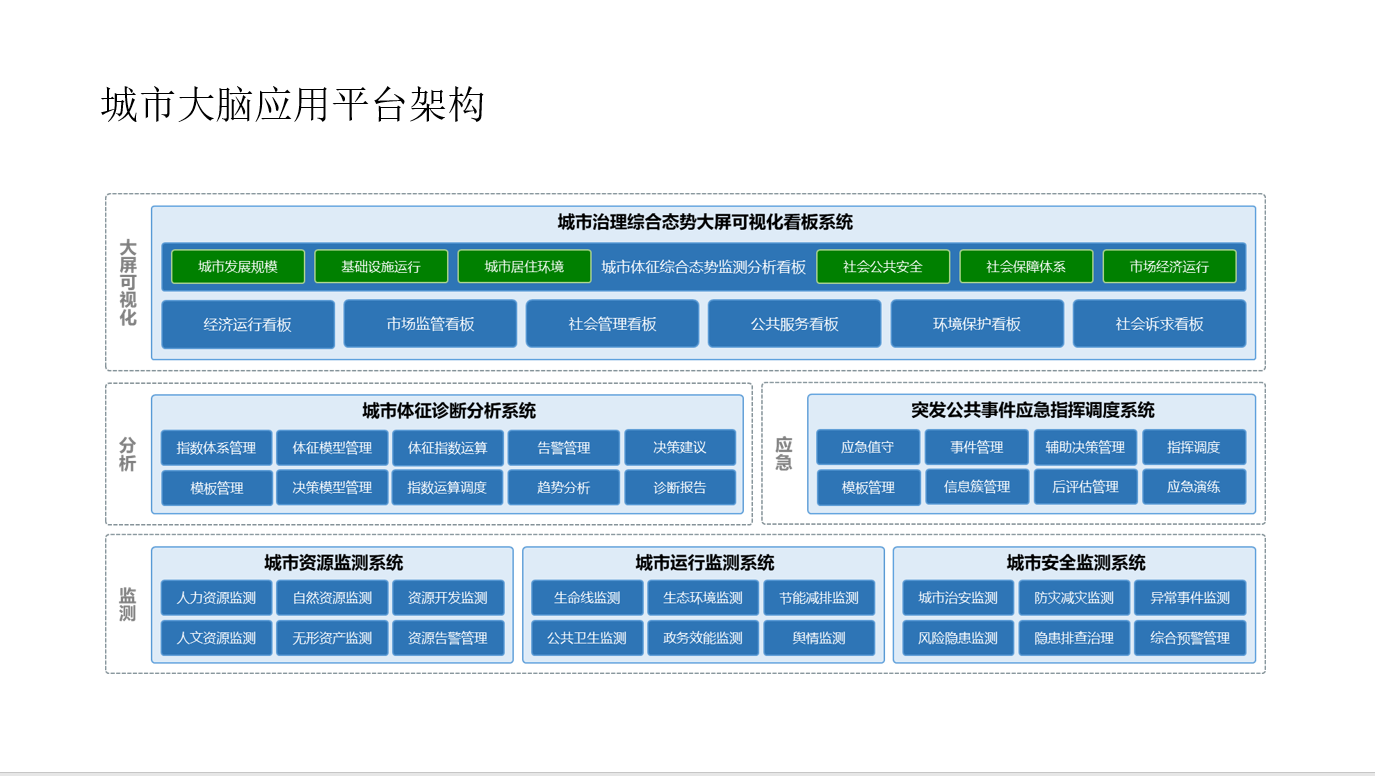The width and height of the screenshot is (1375, 776).
Task: Click the 城市治理综合态势大屏可视化看板系统 heading
Action: pyautogui.click(x=705, y=222)
